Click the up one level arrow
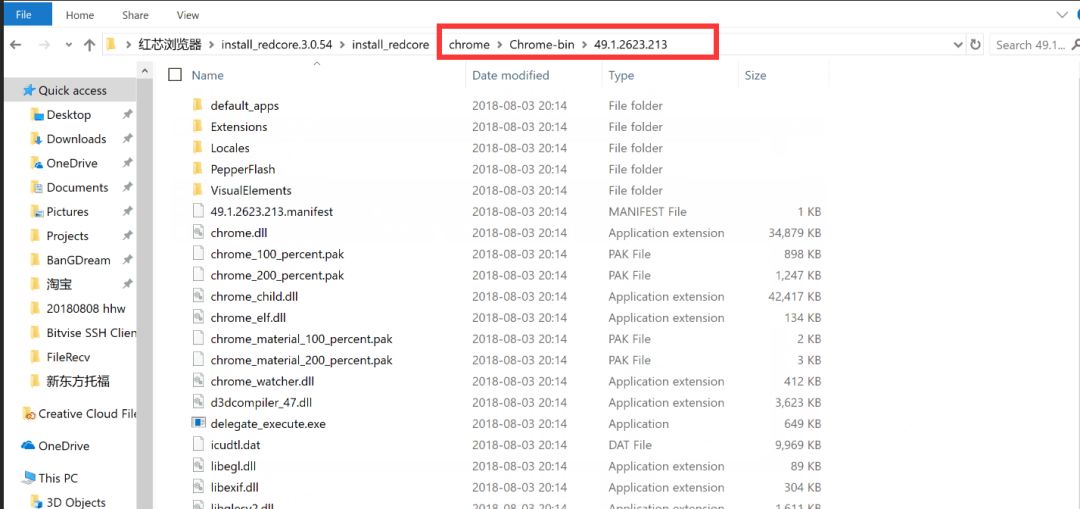This screenshot has width=1080, height=509. (90, 45)
